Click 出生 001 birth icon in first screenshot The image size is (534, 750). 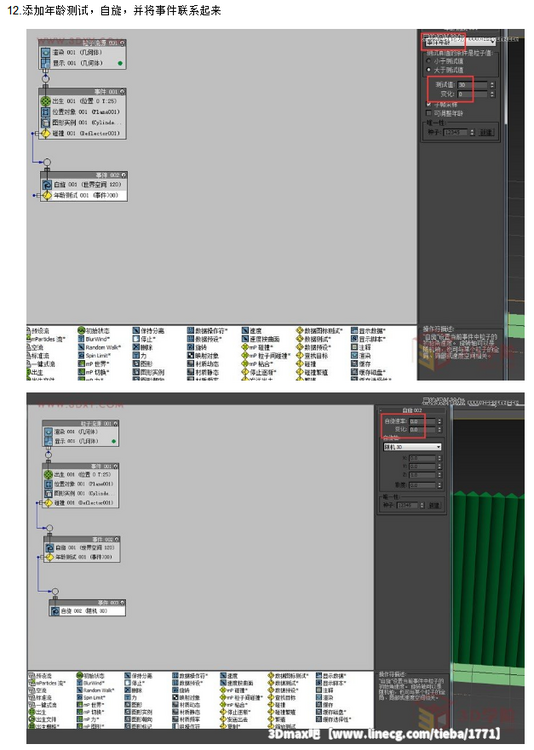click(45, 101)
